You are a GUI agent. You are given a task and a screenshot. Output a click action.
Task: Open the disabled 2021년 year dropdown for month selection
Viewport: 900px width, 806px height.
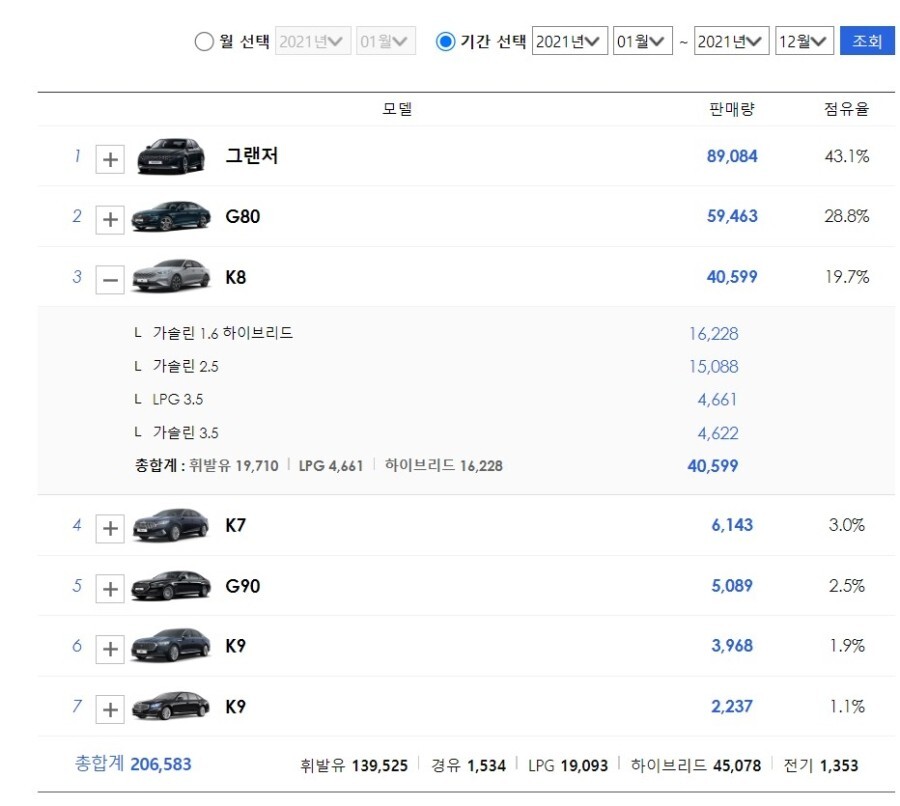(313, 41)
